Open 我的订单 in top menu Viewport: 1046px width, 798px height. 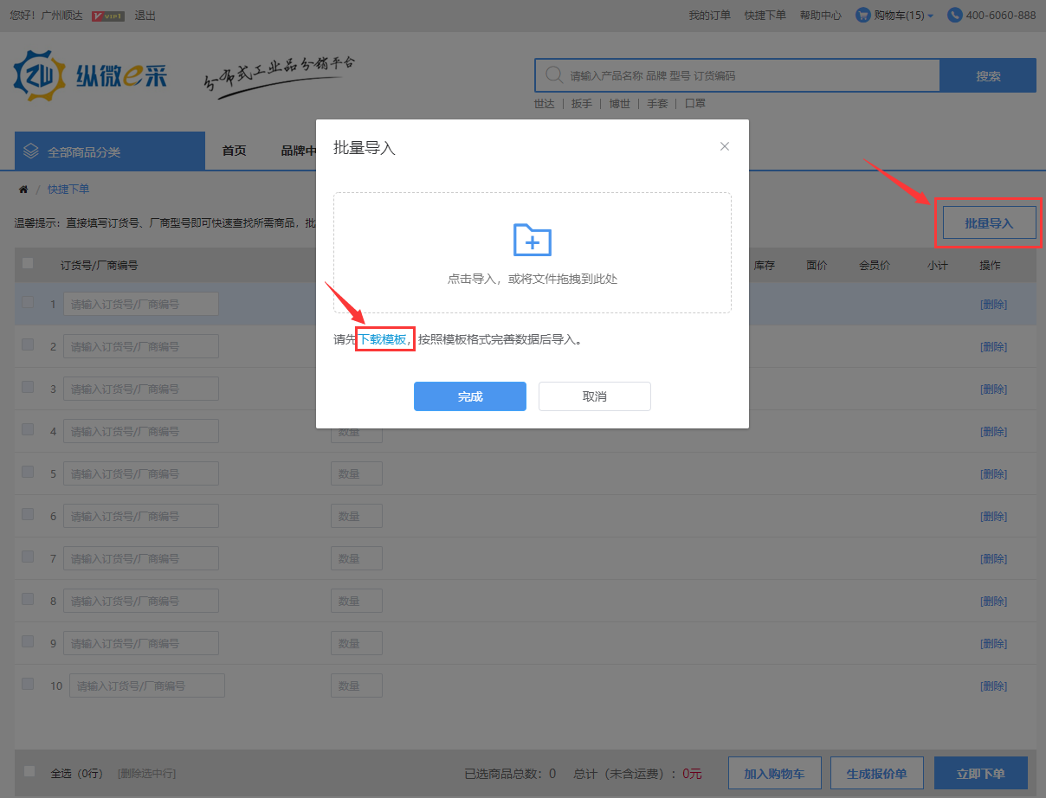point(709,15)
